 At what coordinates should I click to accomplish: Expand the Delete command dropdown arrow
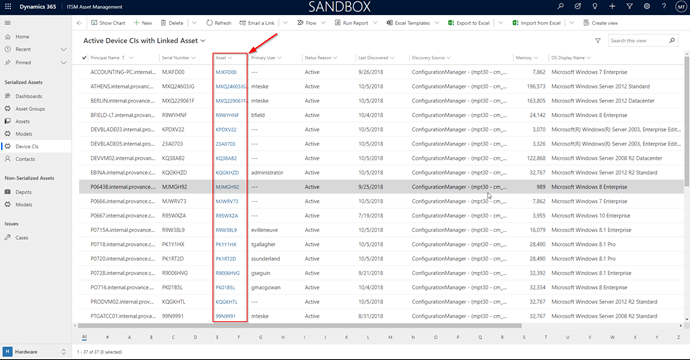click(194, 23)
